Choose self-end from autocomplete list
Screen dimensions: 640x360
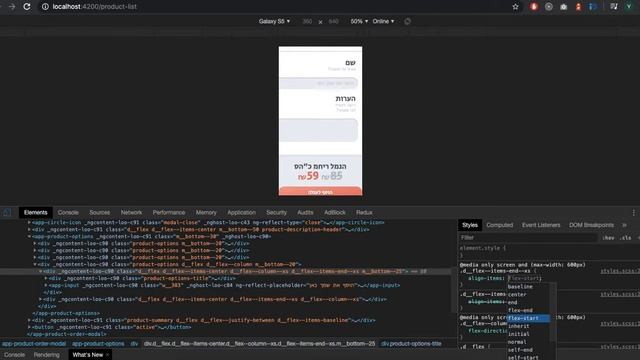[529, 350]
